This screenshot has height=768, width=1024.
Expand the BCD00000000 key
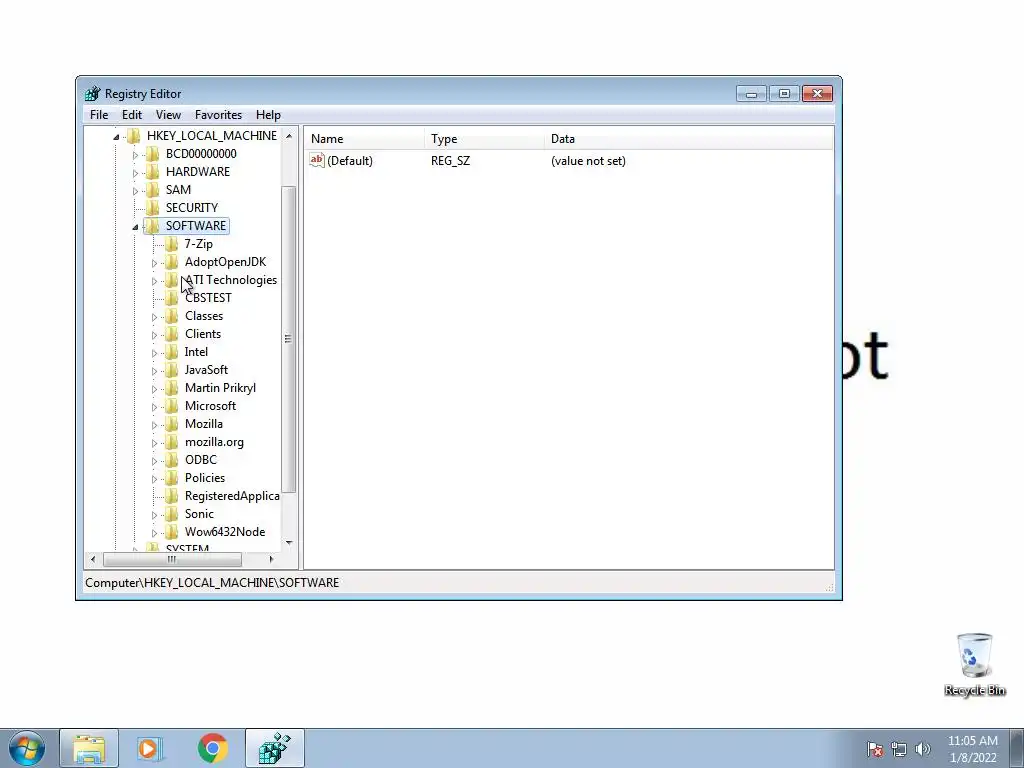pyautogui.click(x=135, y=155)
